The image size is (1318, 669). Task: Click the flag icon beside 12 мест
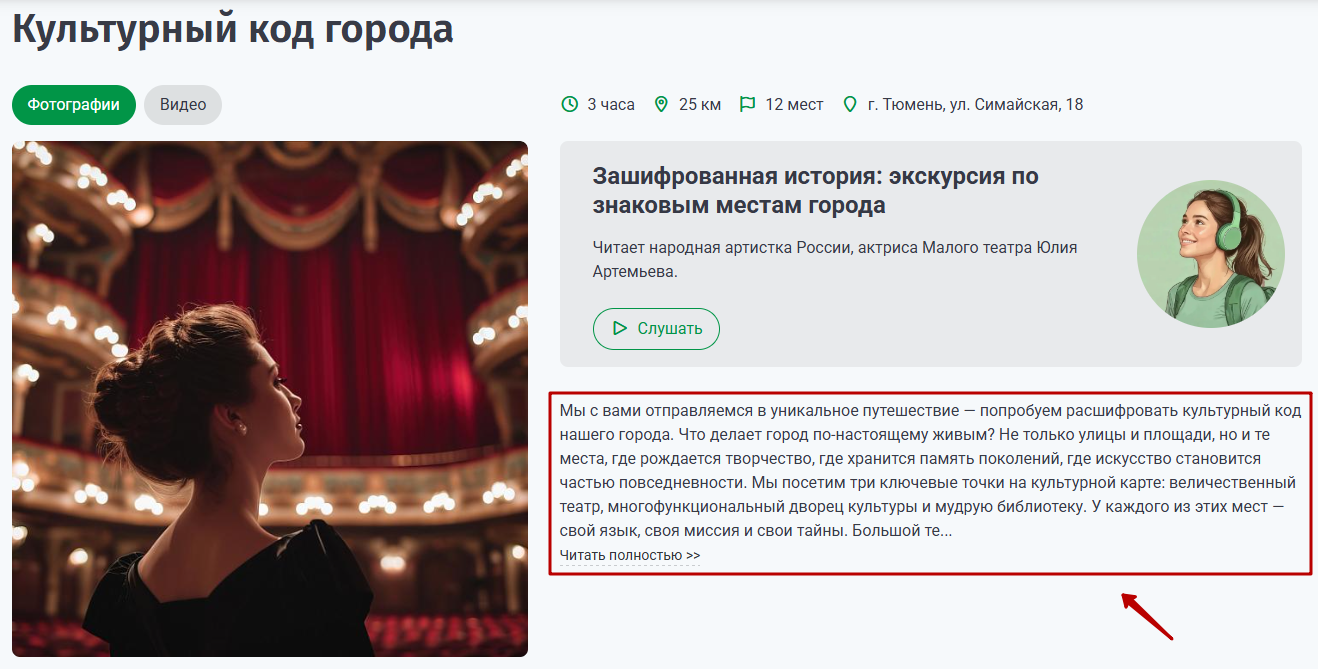[747, 104]
